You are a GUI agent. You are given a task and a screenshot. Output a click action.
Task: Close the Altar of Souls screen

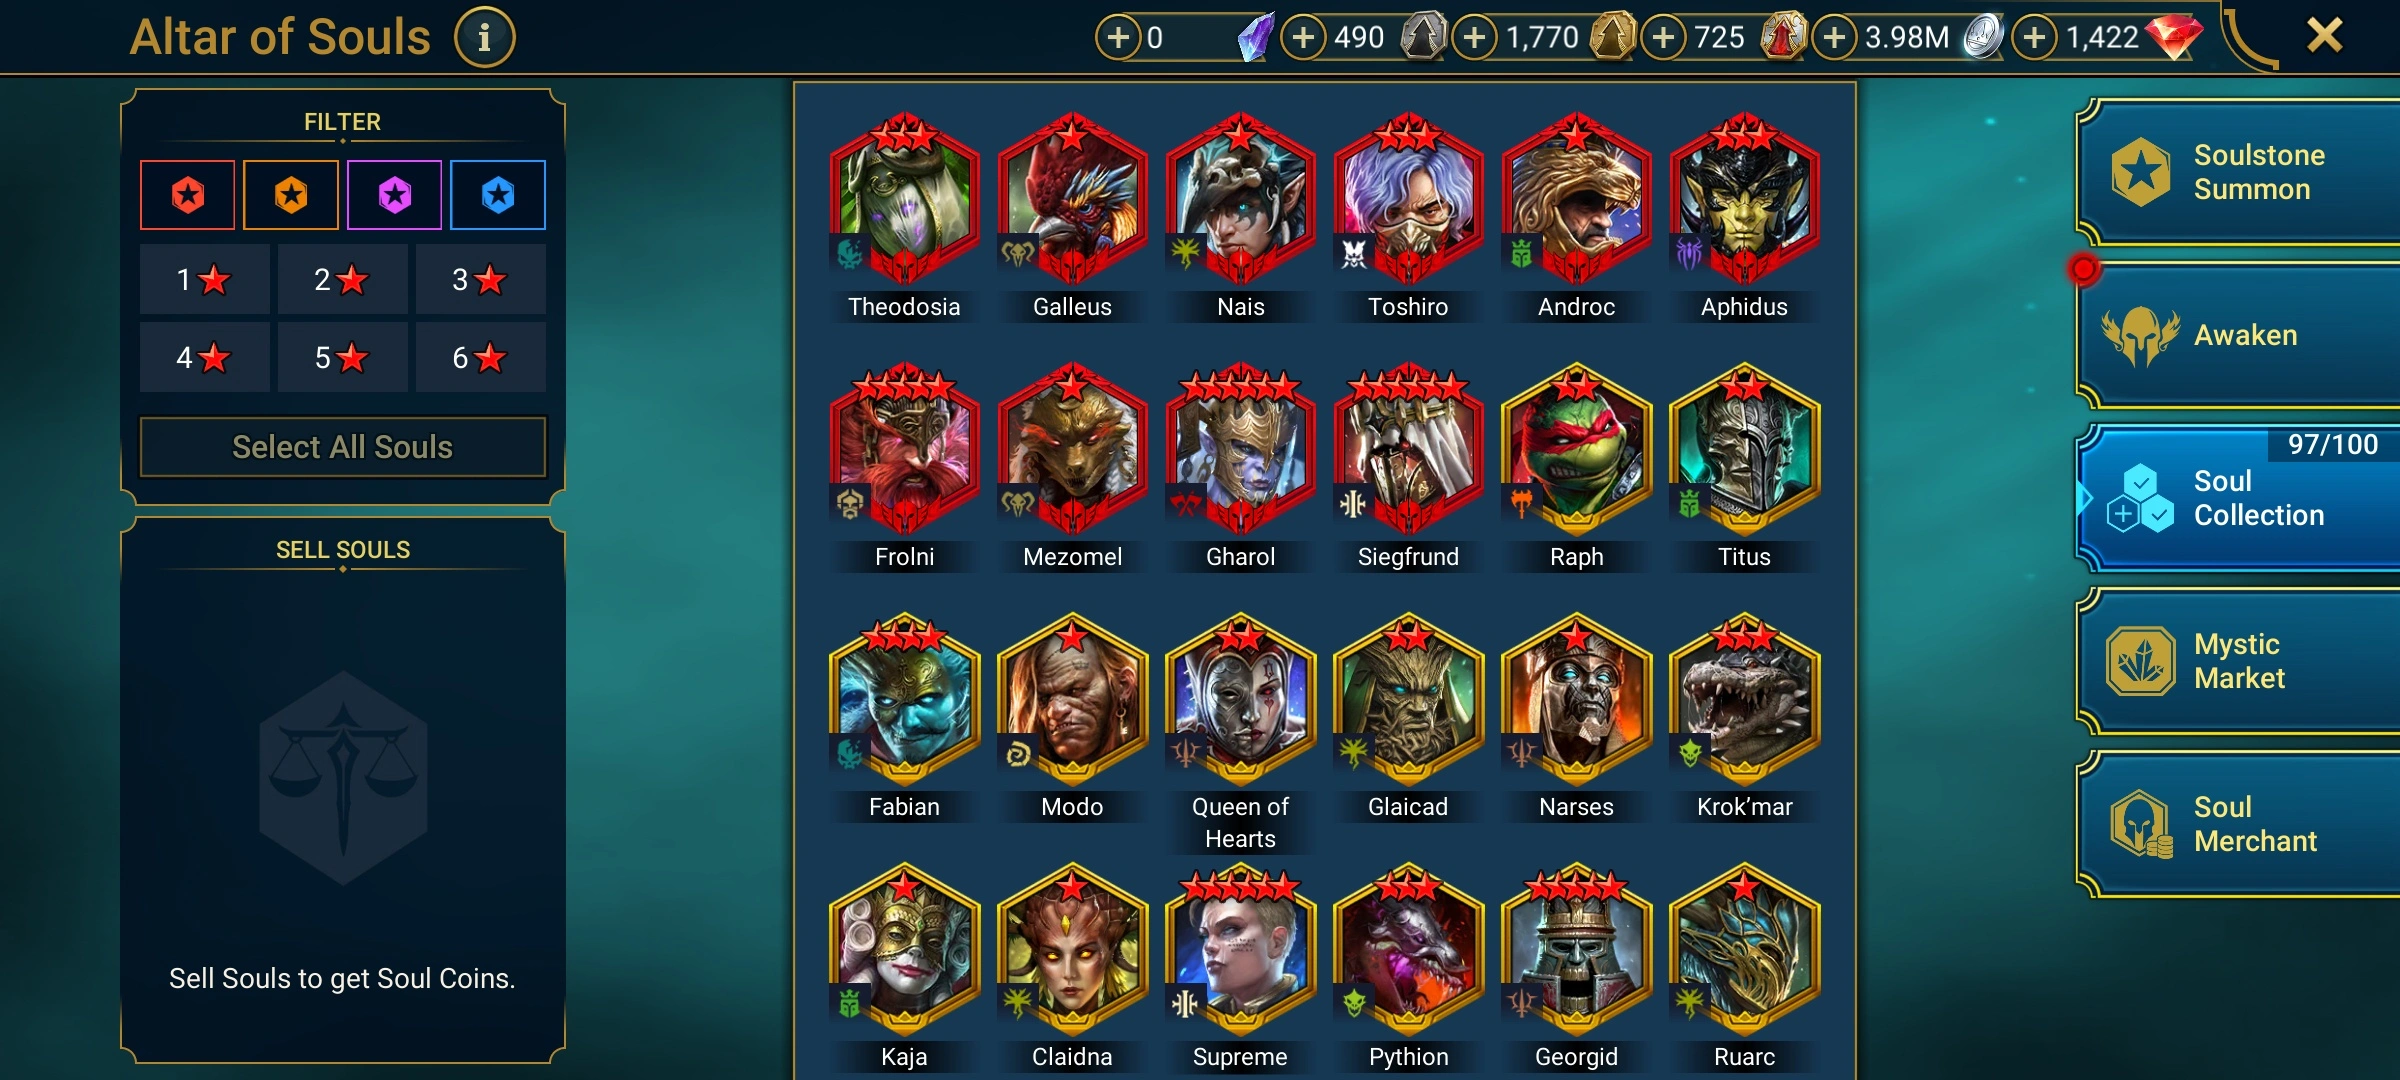tap(2324, 36)
